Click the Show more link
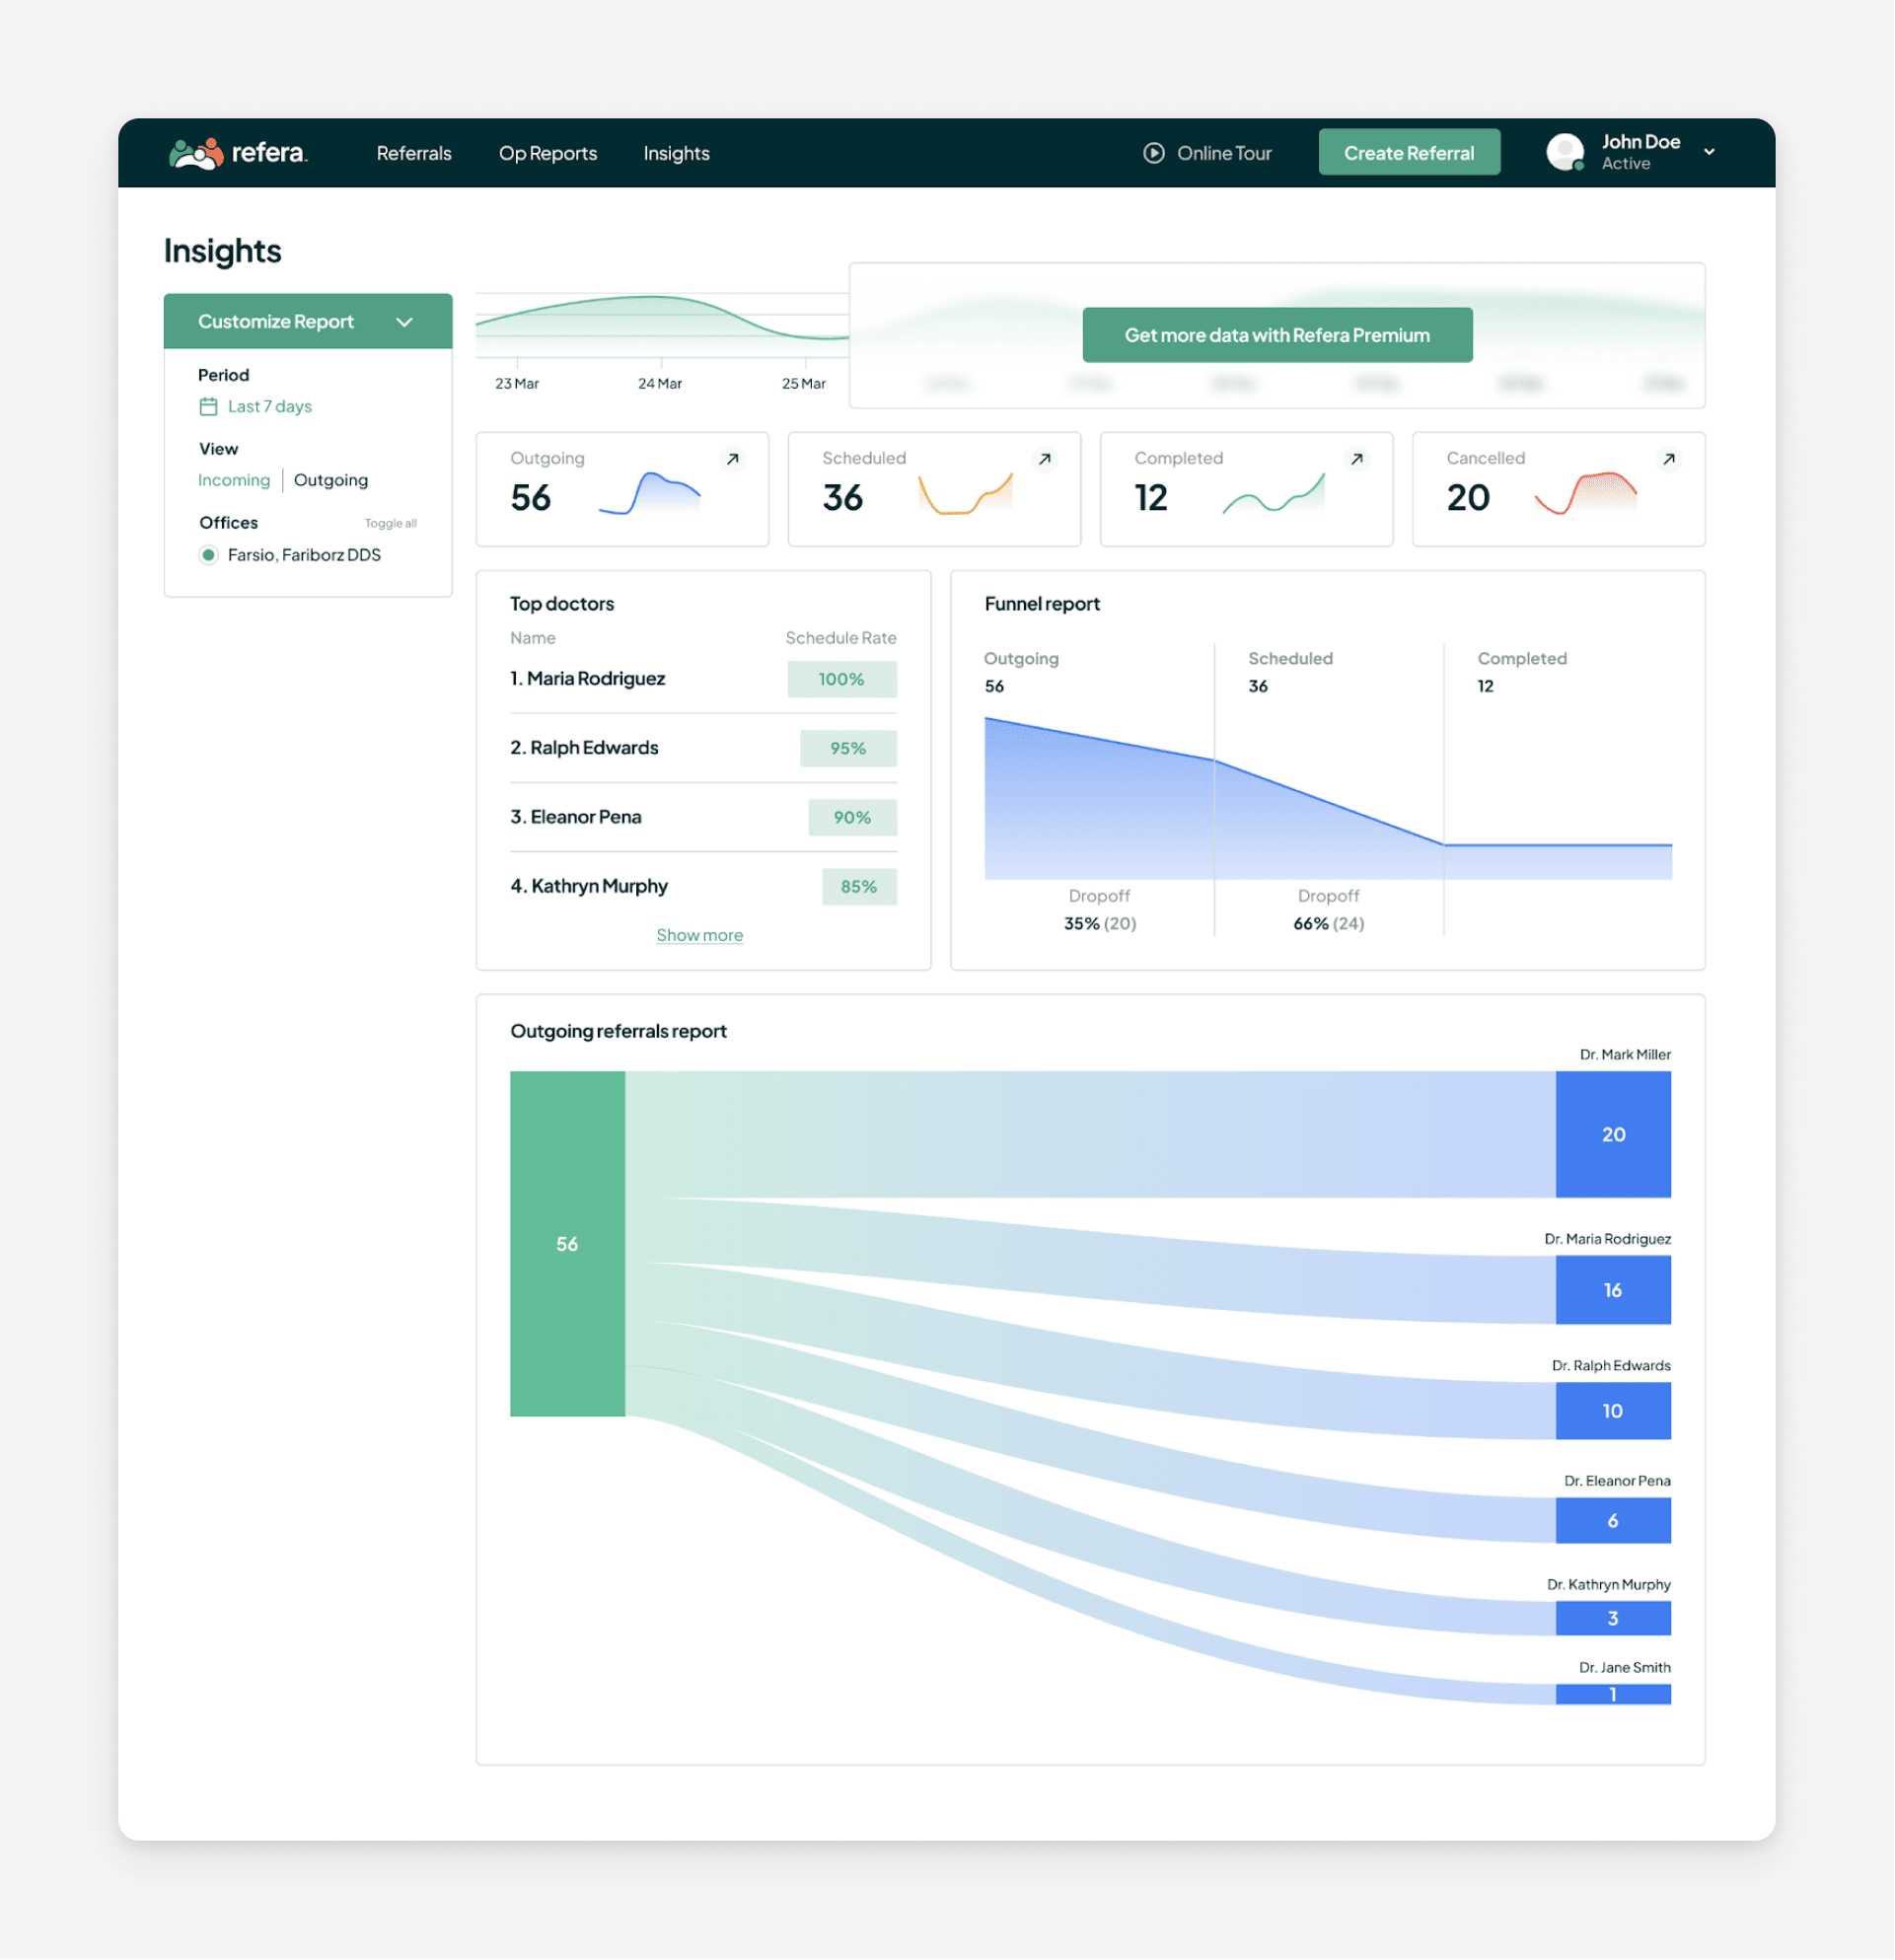The width and height of the screenshot is (1895, 1960). 699,935
